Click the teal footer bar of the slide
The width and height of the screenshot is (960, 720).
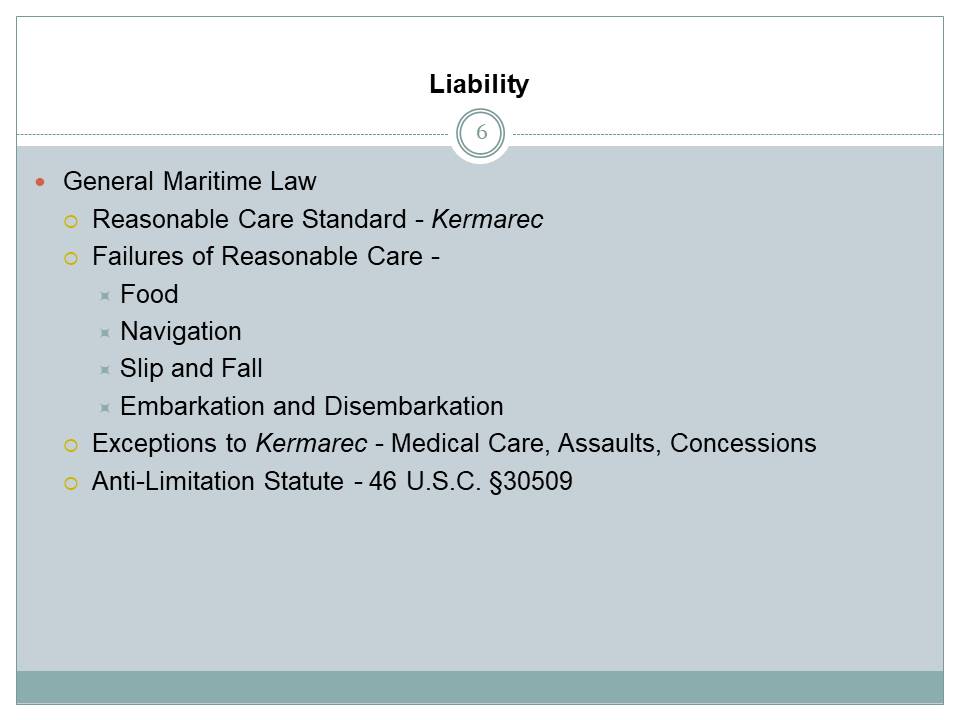480,687
